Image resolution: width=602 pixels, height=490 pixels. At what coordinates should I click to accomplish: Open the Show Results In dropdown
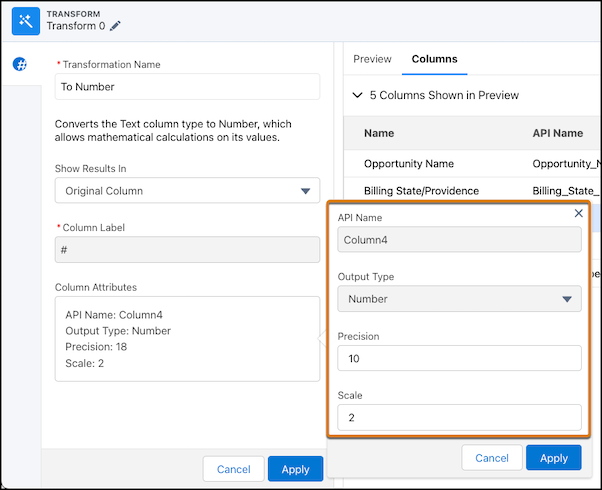coord(187,190)
